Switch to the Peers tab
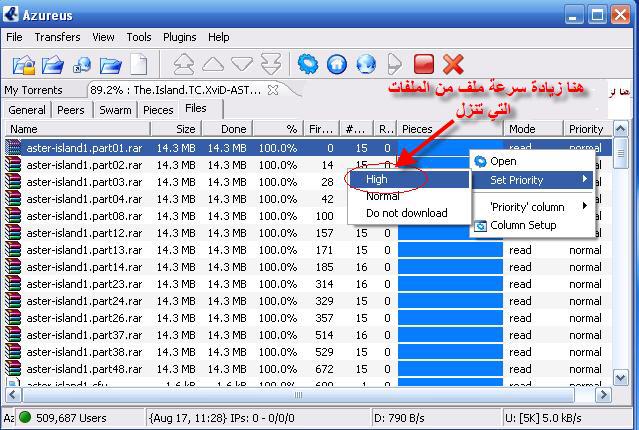The width and height of the screenshot is (639, 430). [x=71, y=110]
